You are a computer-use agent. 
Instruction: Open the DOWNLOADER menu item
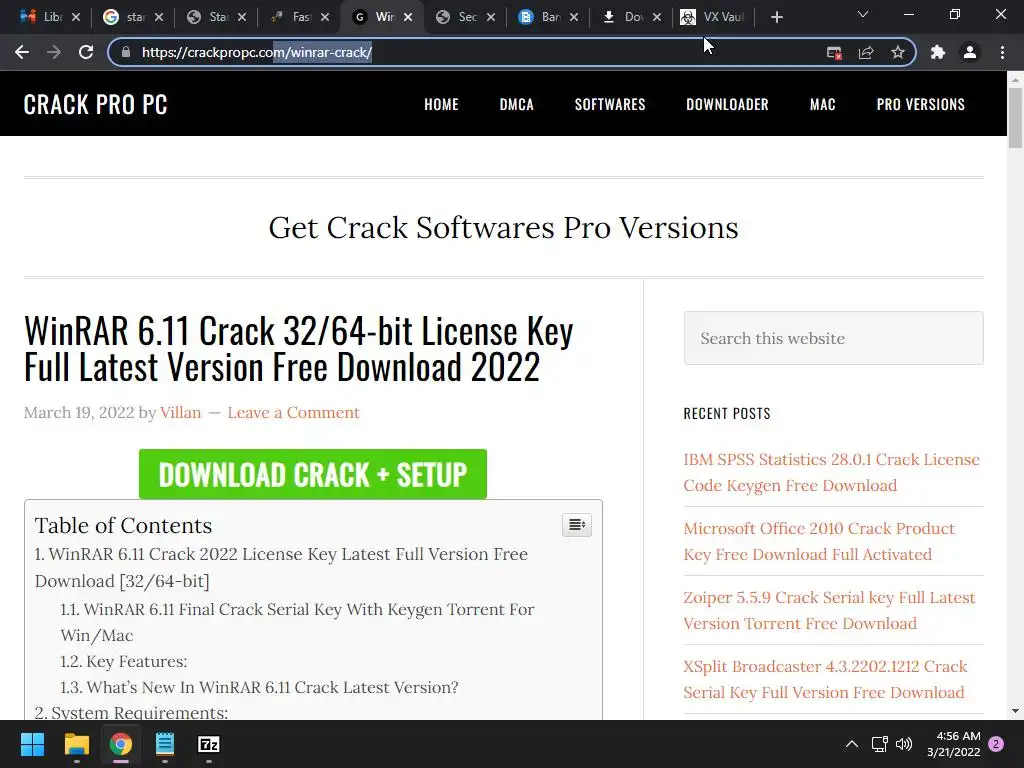click(x=728, y=104)
